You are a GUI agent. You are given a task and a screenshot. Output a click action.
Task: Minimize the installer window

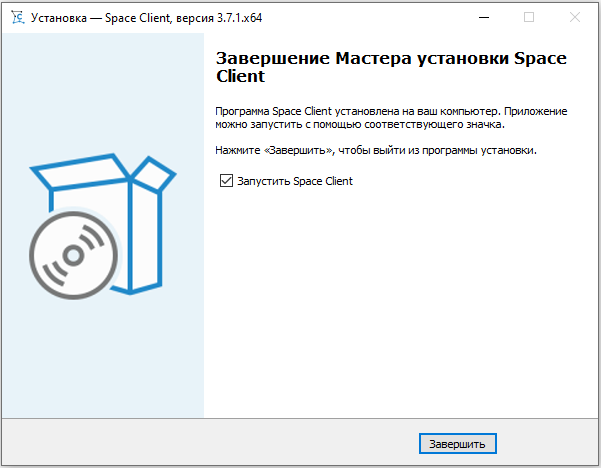click(x=484, y=17)
